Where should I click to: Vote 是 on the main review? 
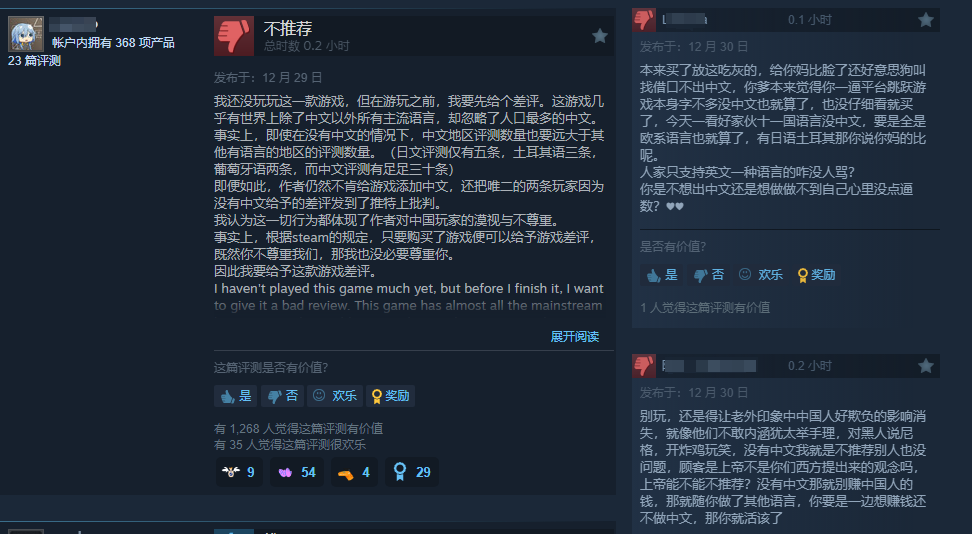[236, 396]
